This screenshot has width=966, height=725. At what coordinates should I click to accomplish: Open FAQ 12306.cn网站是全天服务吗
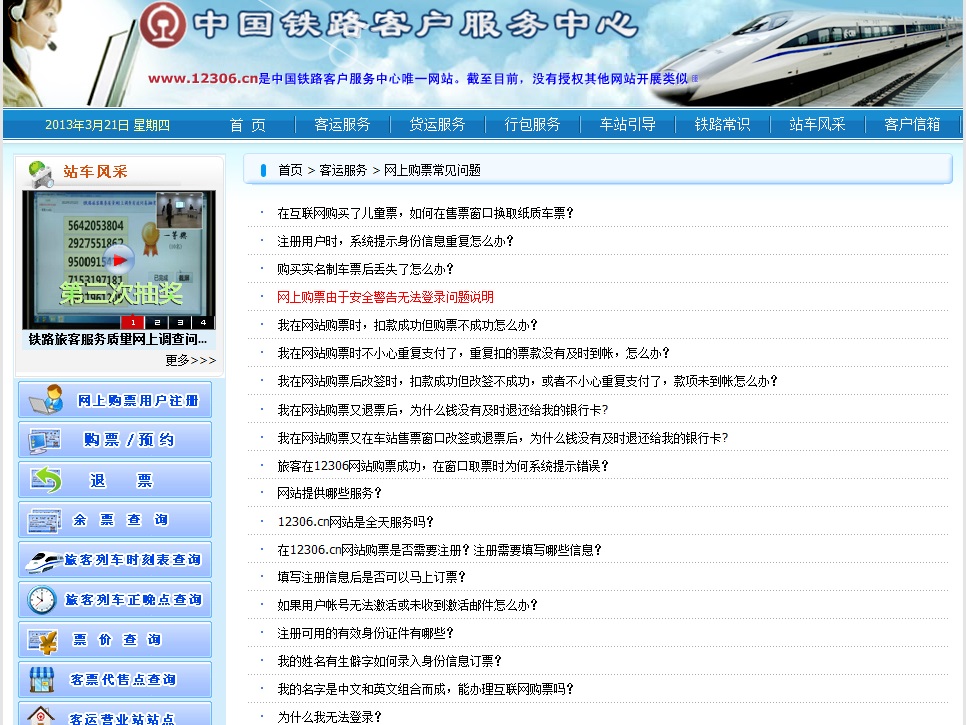[x=355, y=522]
